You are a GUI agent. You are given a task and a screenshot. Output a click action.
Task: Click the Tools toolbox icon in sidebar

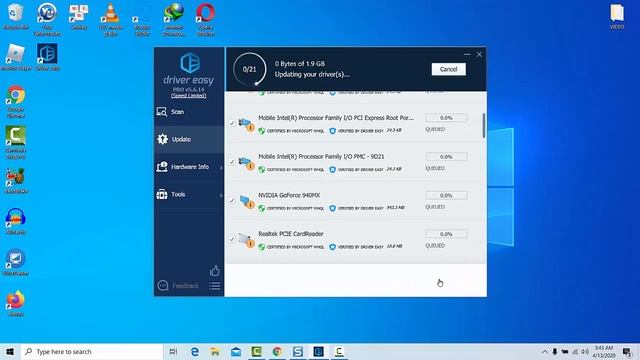pos(162,194)
